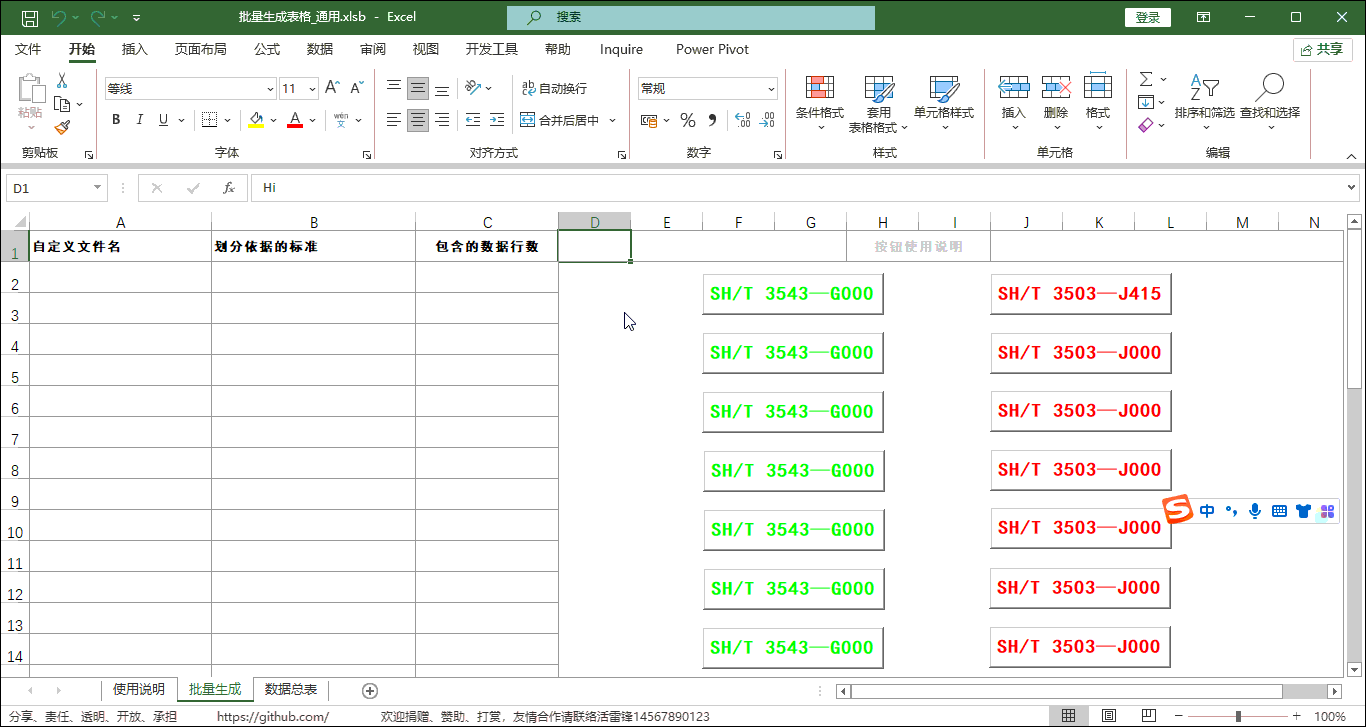Click the Find and Select magnifier
Screen dimensions: 1366x727
click(1269, 89)
